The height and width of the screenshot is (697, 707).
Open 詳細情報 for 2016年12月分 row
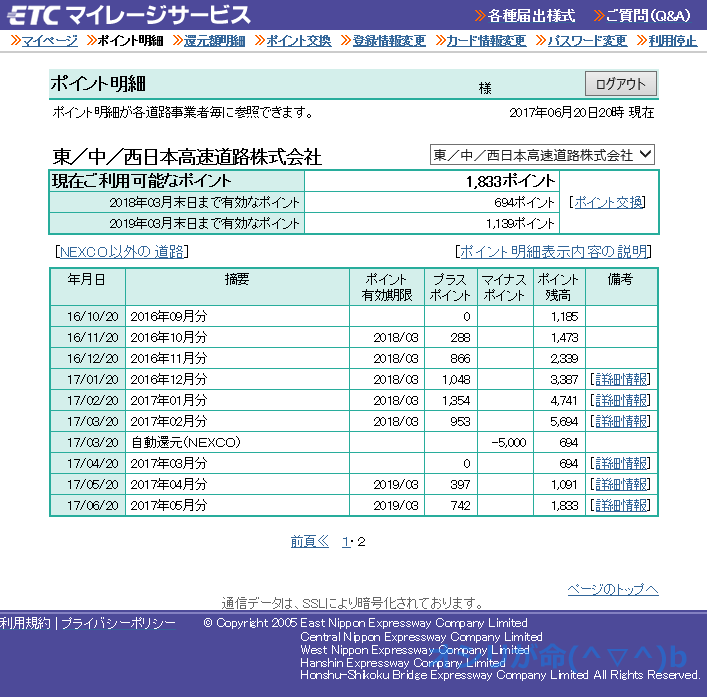[621, 380]
